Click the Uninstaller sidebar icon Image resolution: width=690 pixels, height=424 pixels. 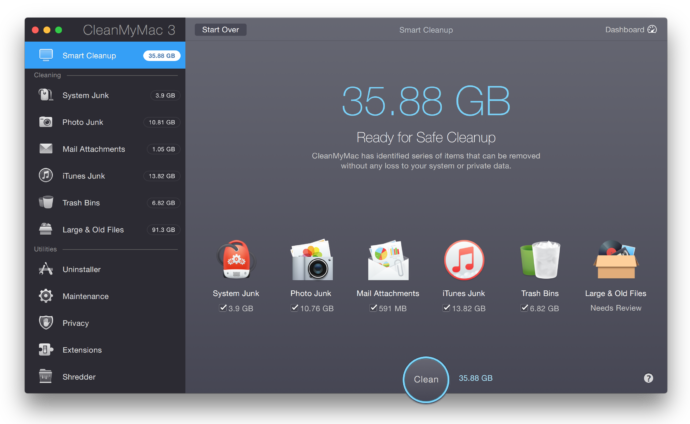(46, 269)
